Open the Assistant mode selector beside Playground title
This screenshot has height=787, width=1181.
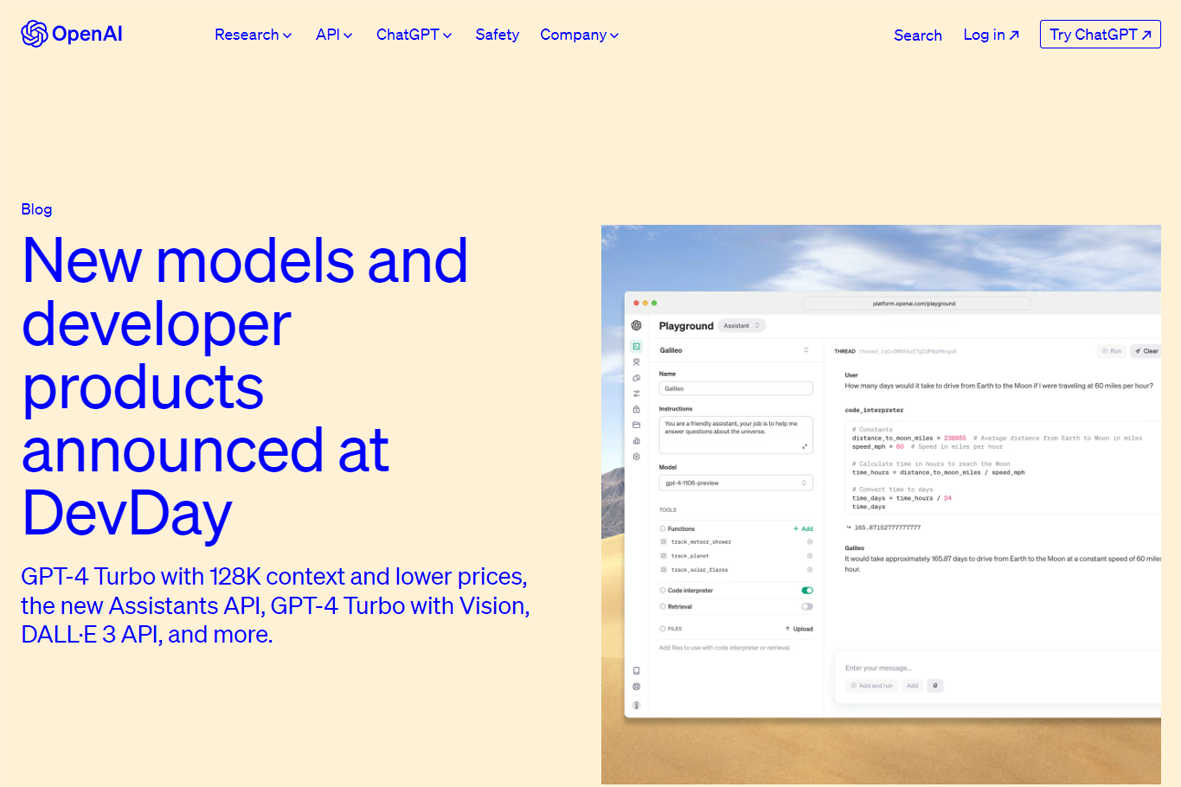(740, 326)
